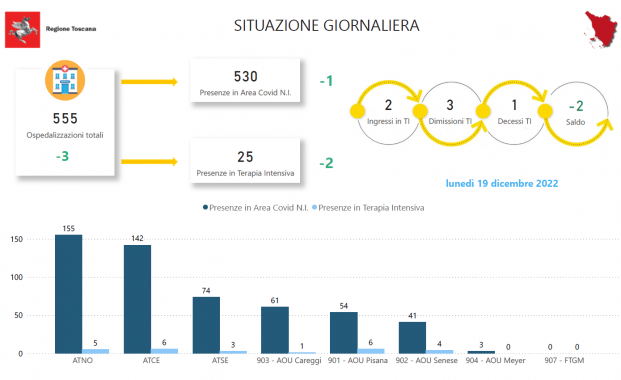The width and height of the screenshot is (621, 380).
Task: Click the '907 - FTGM' axis label
Action: [x=564, y=361]
